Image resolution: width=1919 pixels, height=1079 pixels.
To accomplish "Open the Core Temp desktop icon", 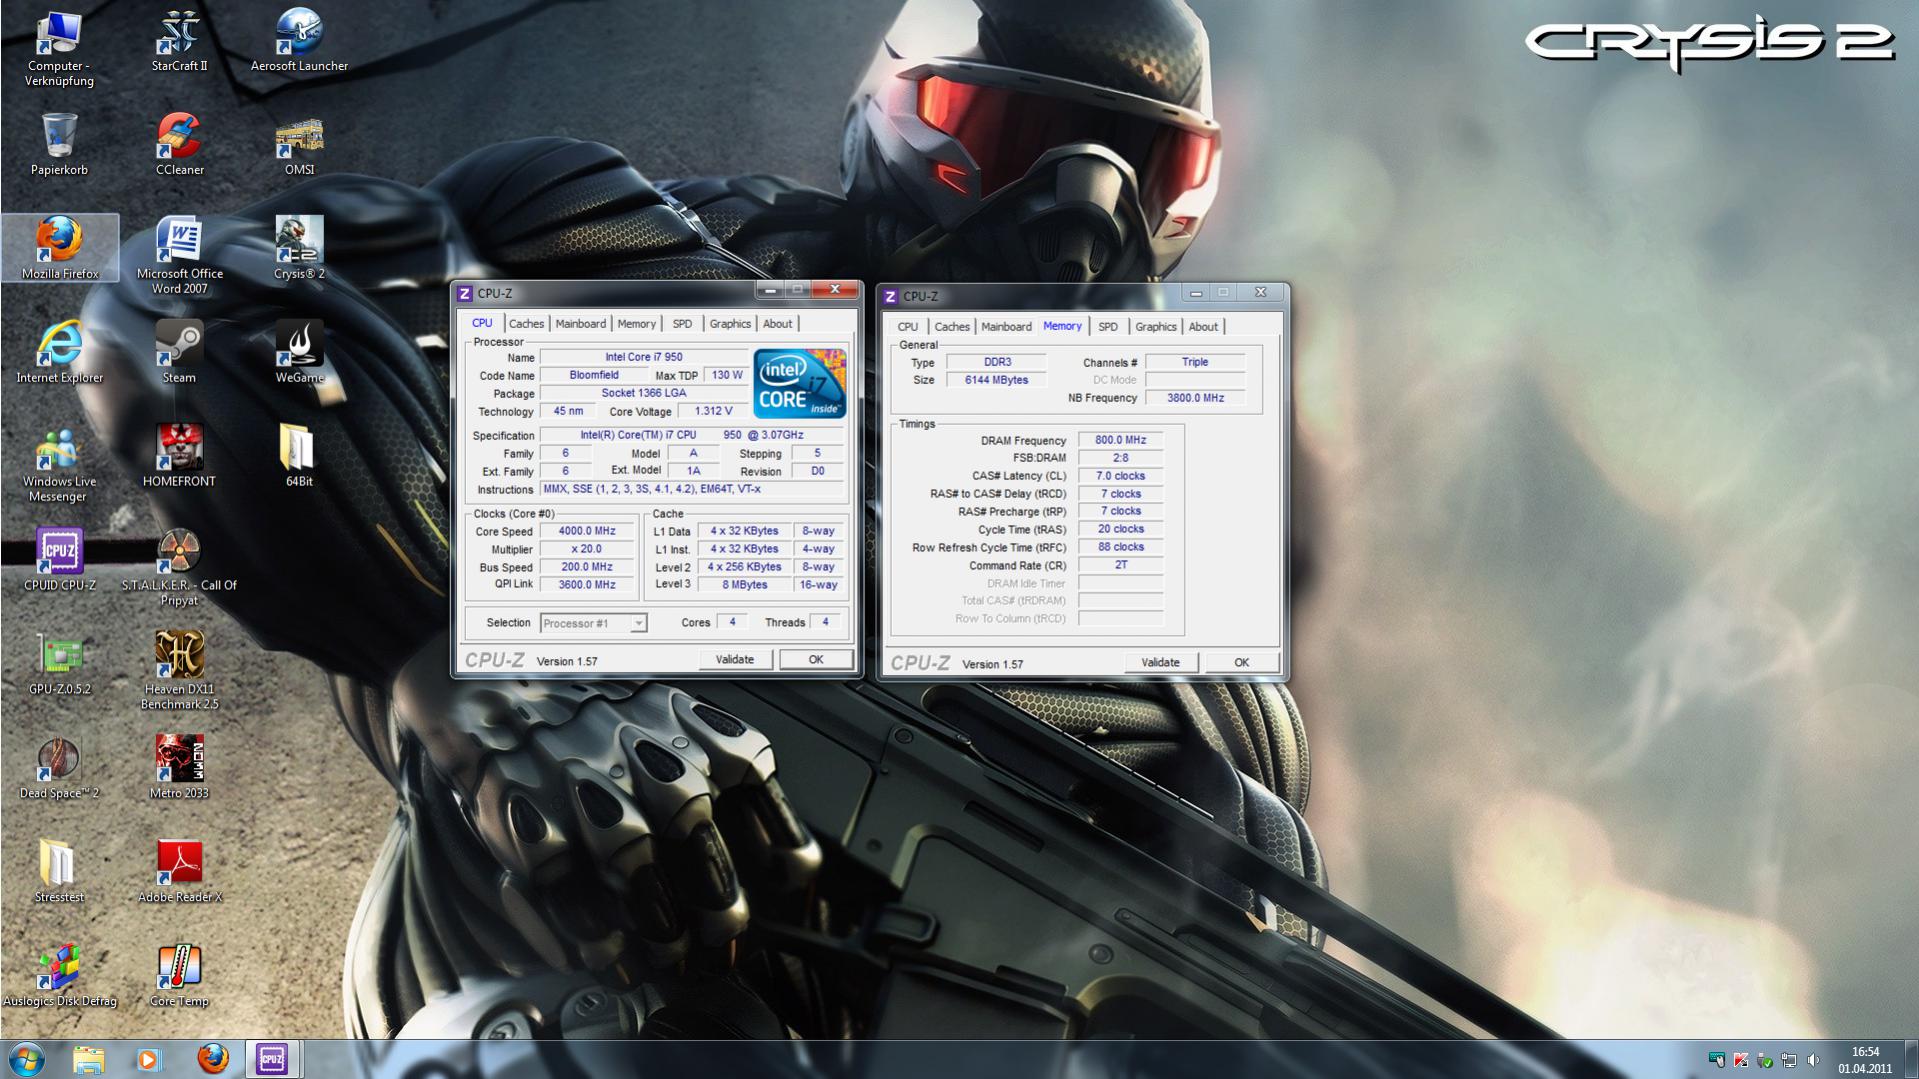I will pos(179,976).
